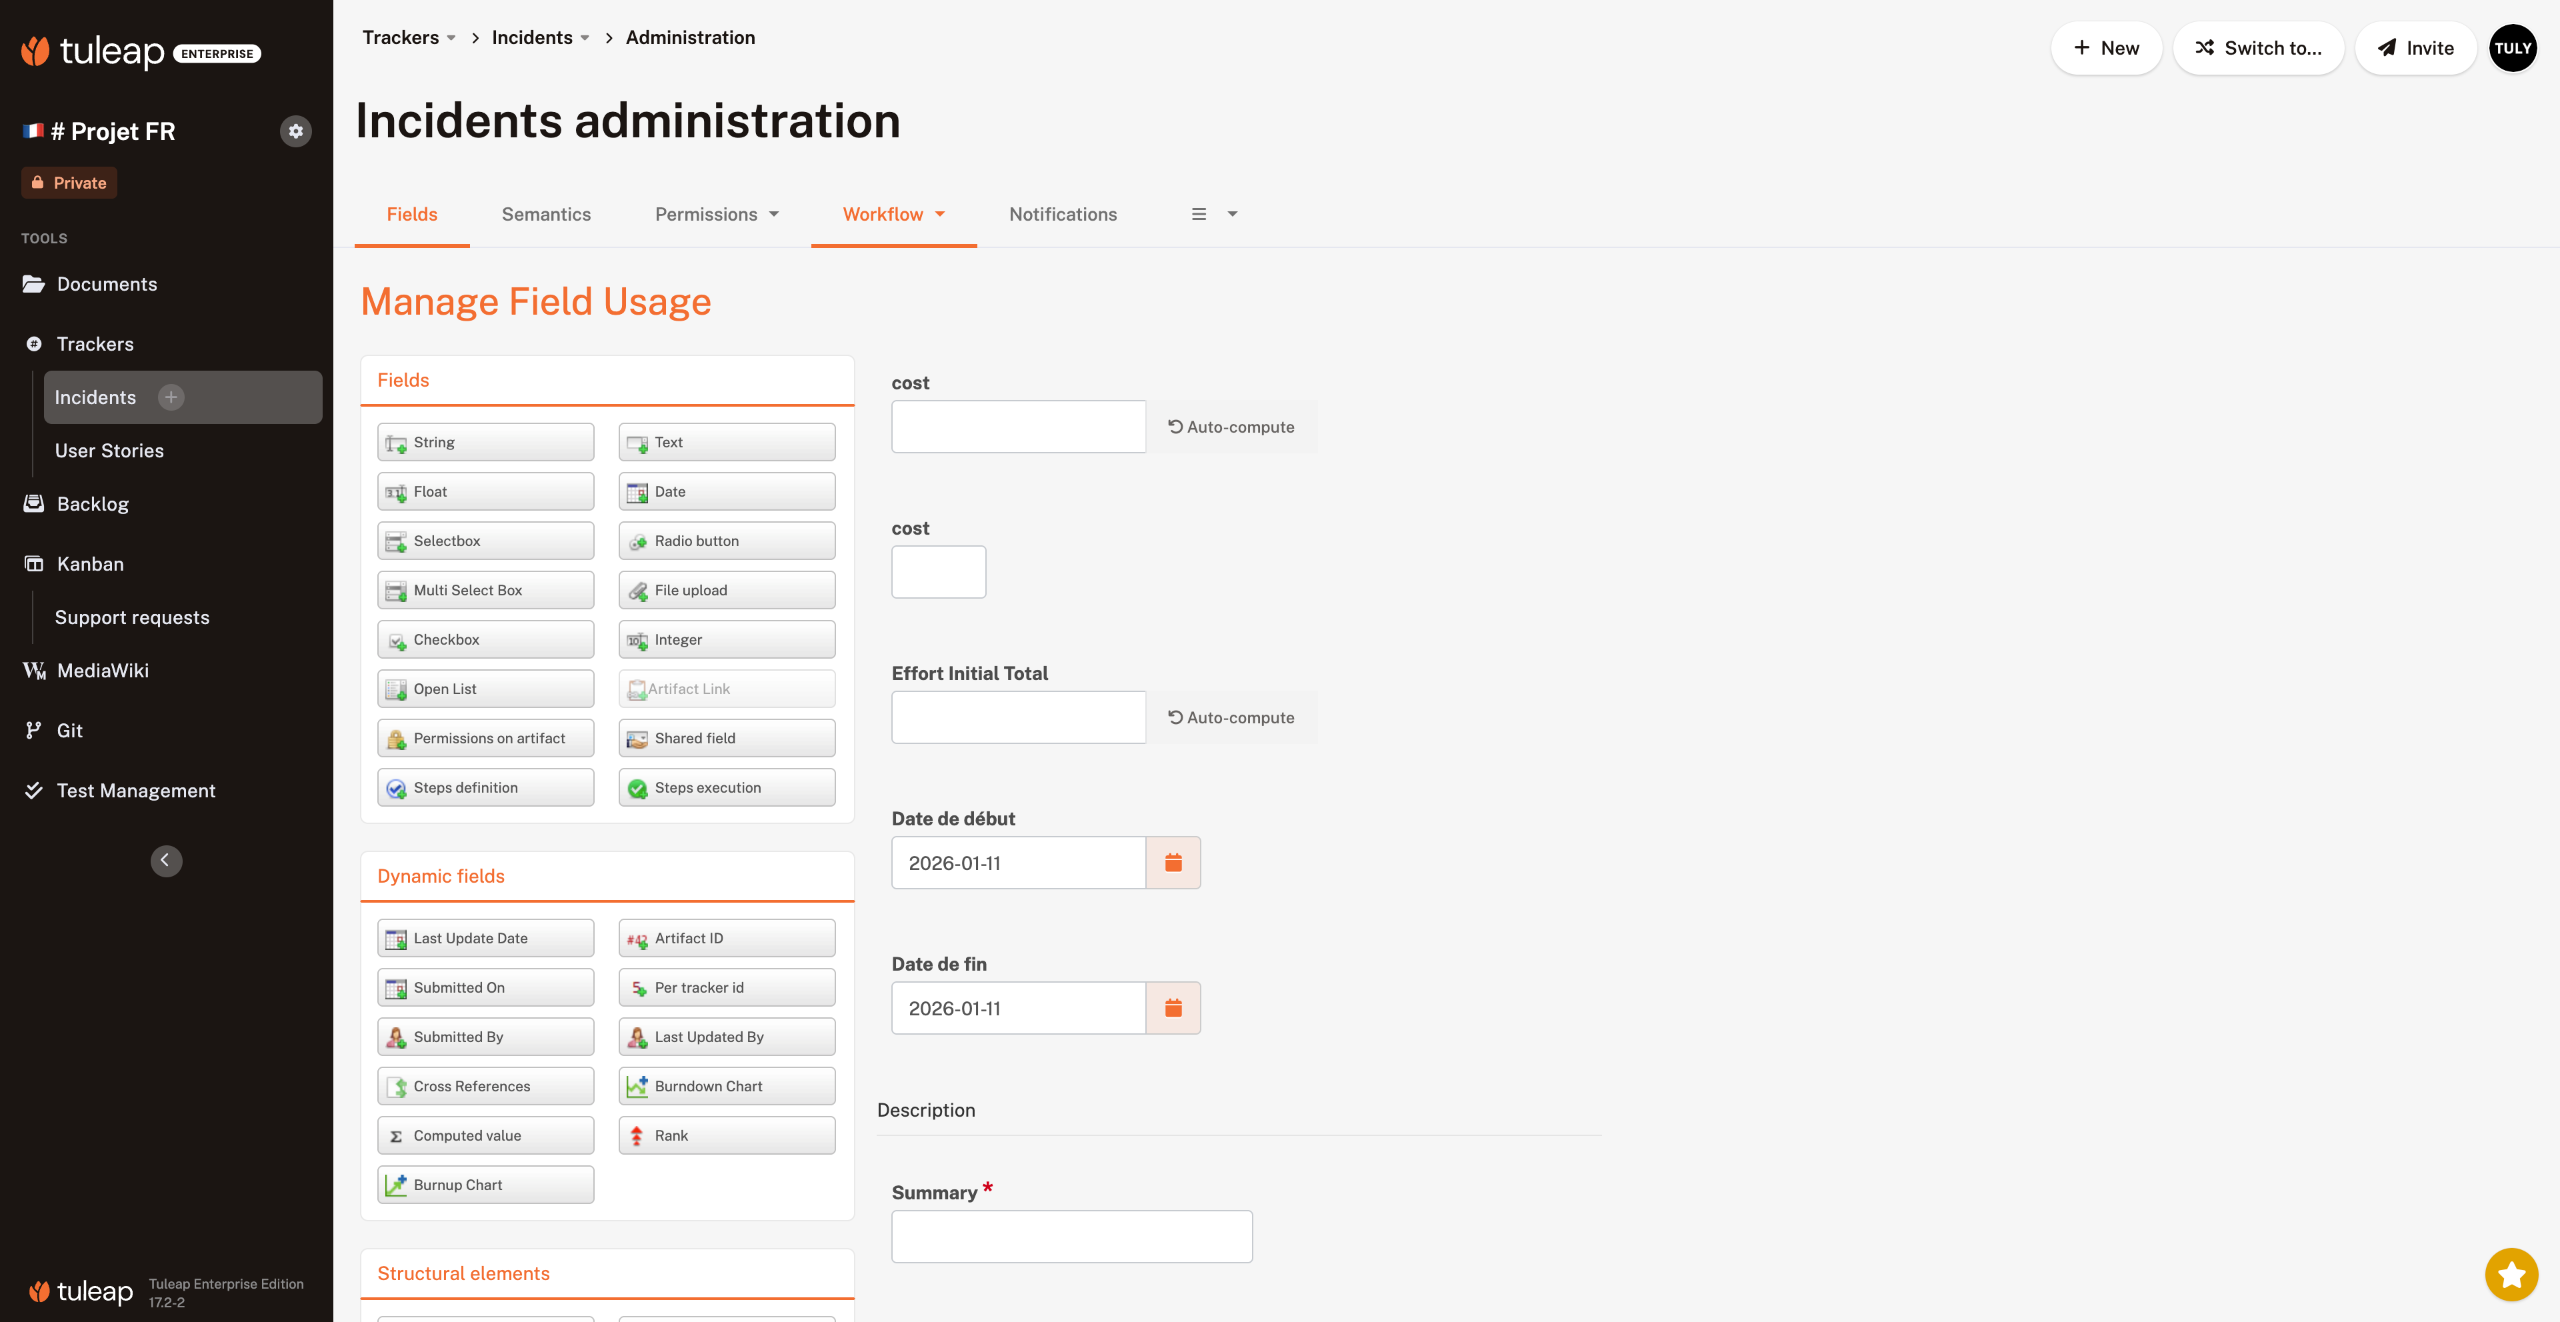Click the yellow star button
This screenshot has width=2560, height=1322.
[2511, 1274]
